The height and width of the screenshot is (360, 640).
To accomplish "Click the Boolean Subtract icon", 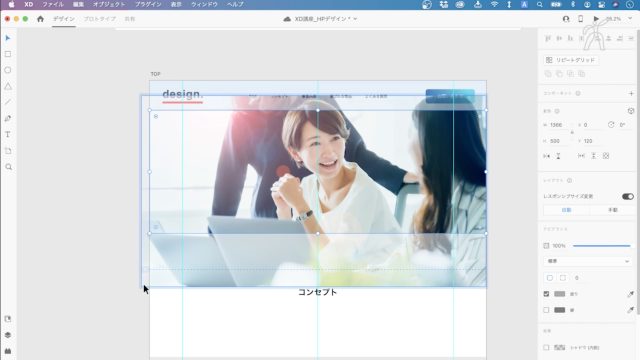I will pyautogui.click(x=559, y=74).
